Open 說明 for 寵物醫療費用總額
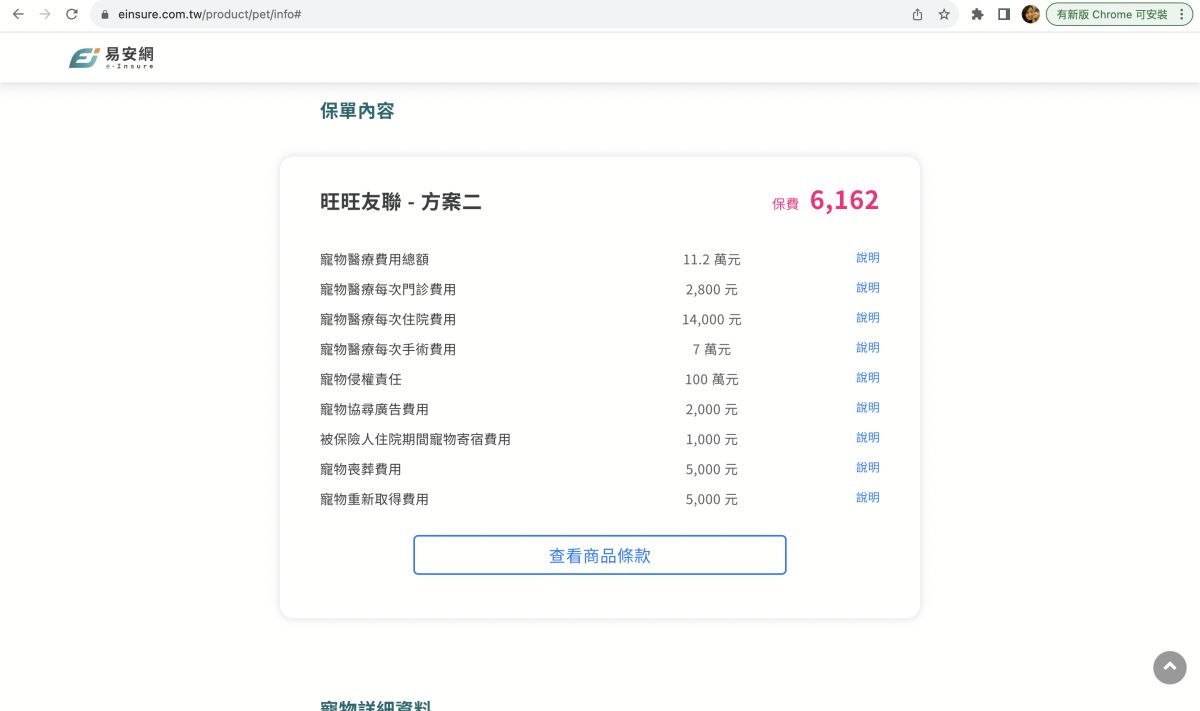Viewport: 1200px width, 711px height. [867, 258]
